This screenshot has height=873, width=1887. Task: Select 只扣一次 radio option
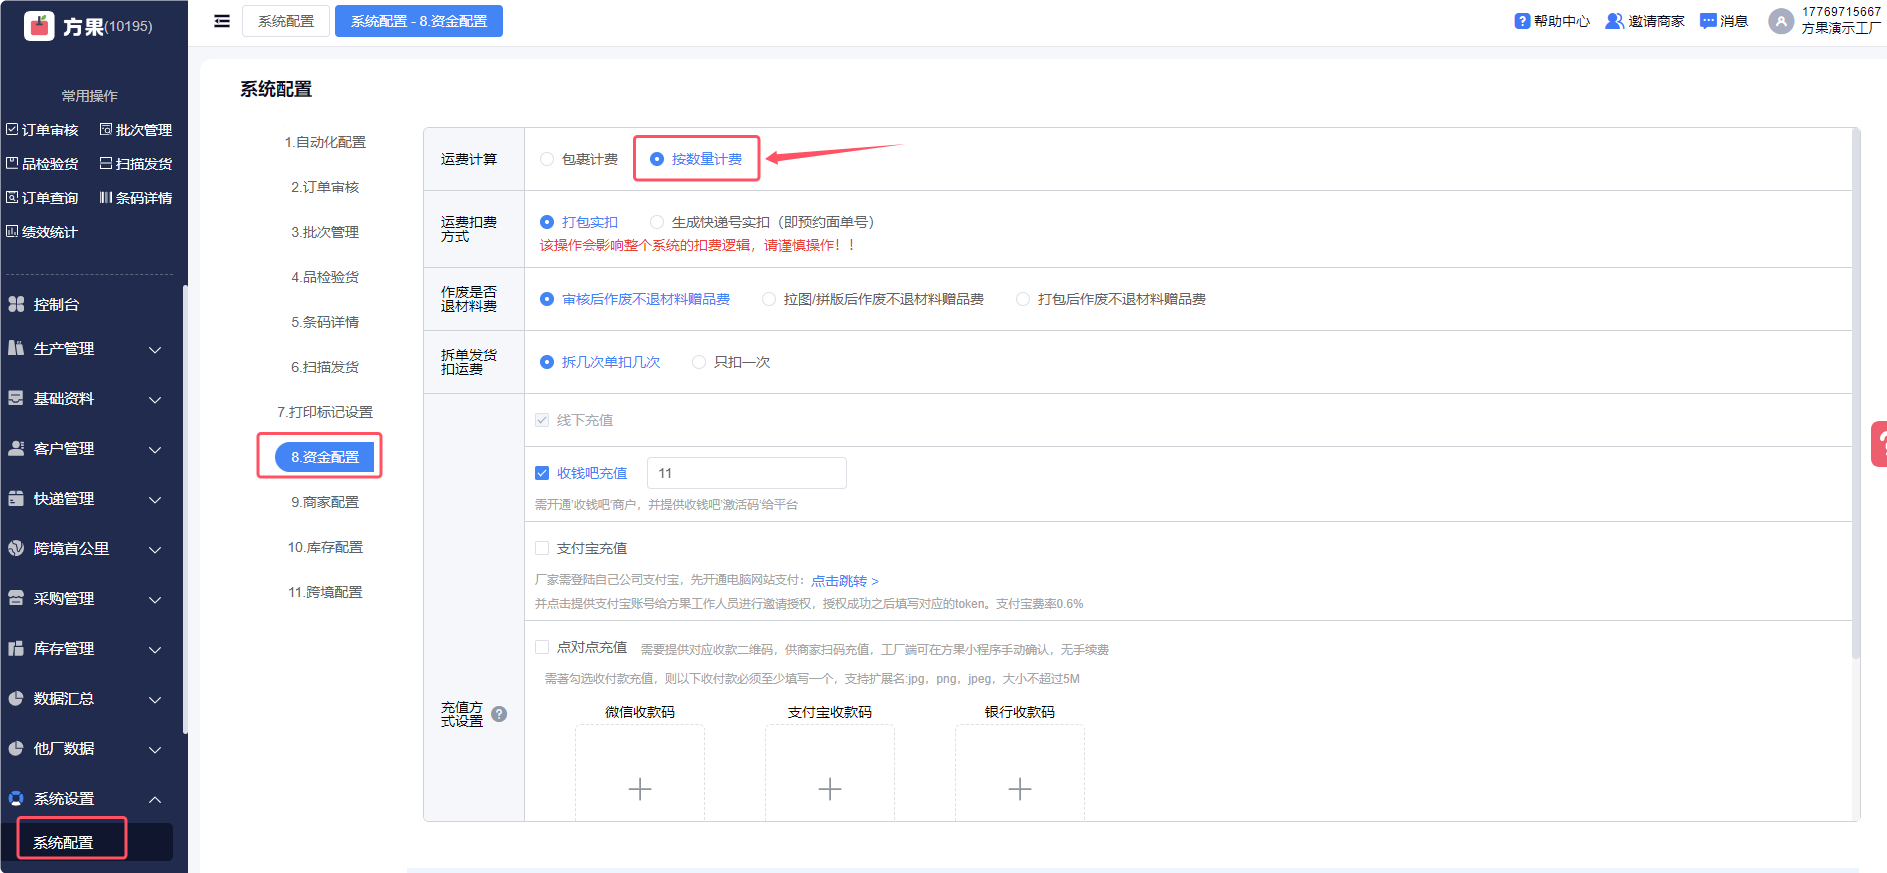[699, 362]
